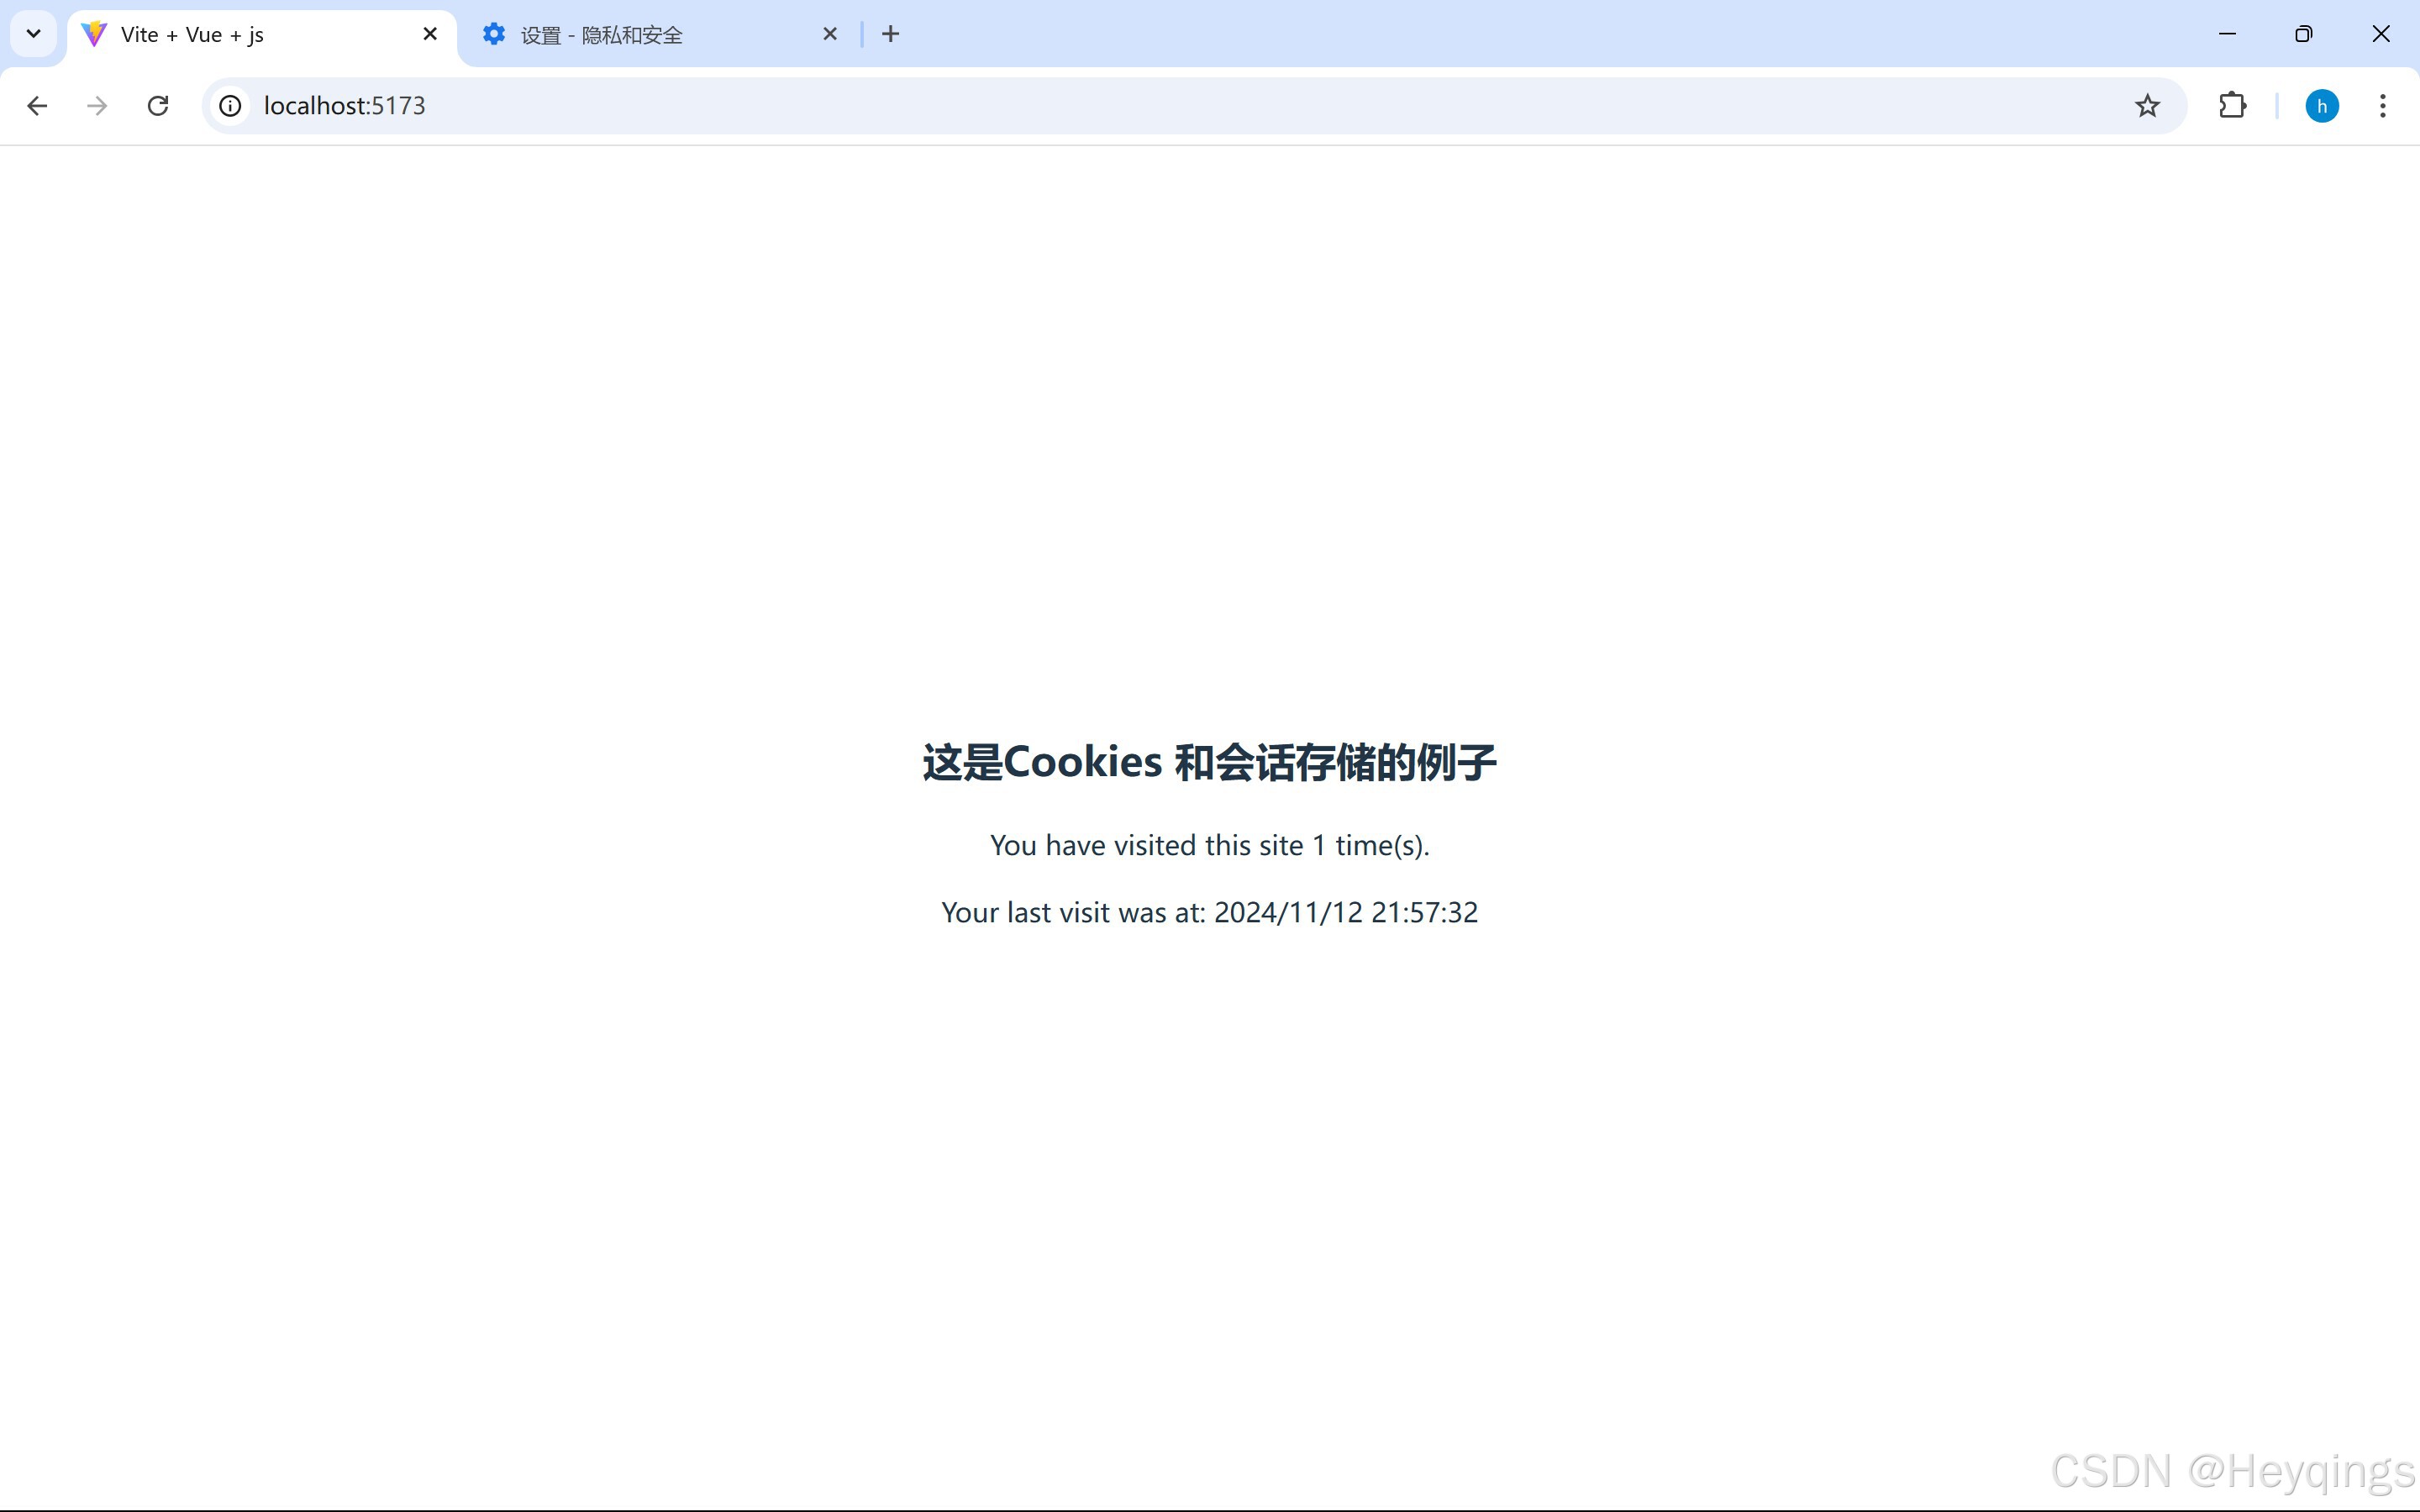This screenshot has width=2420, height=1512.
Task: Click the forward navigation arrow
Action: [97, 106]
